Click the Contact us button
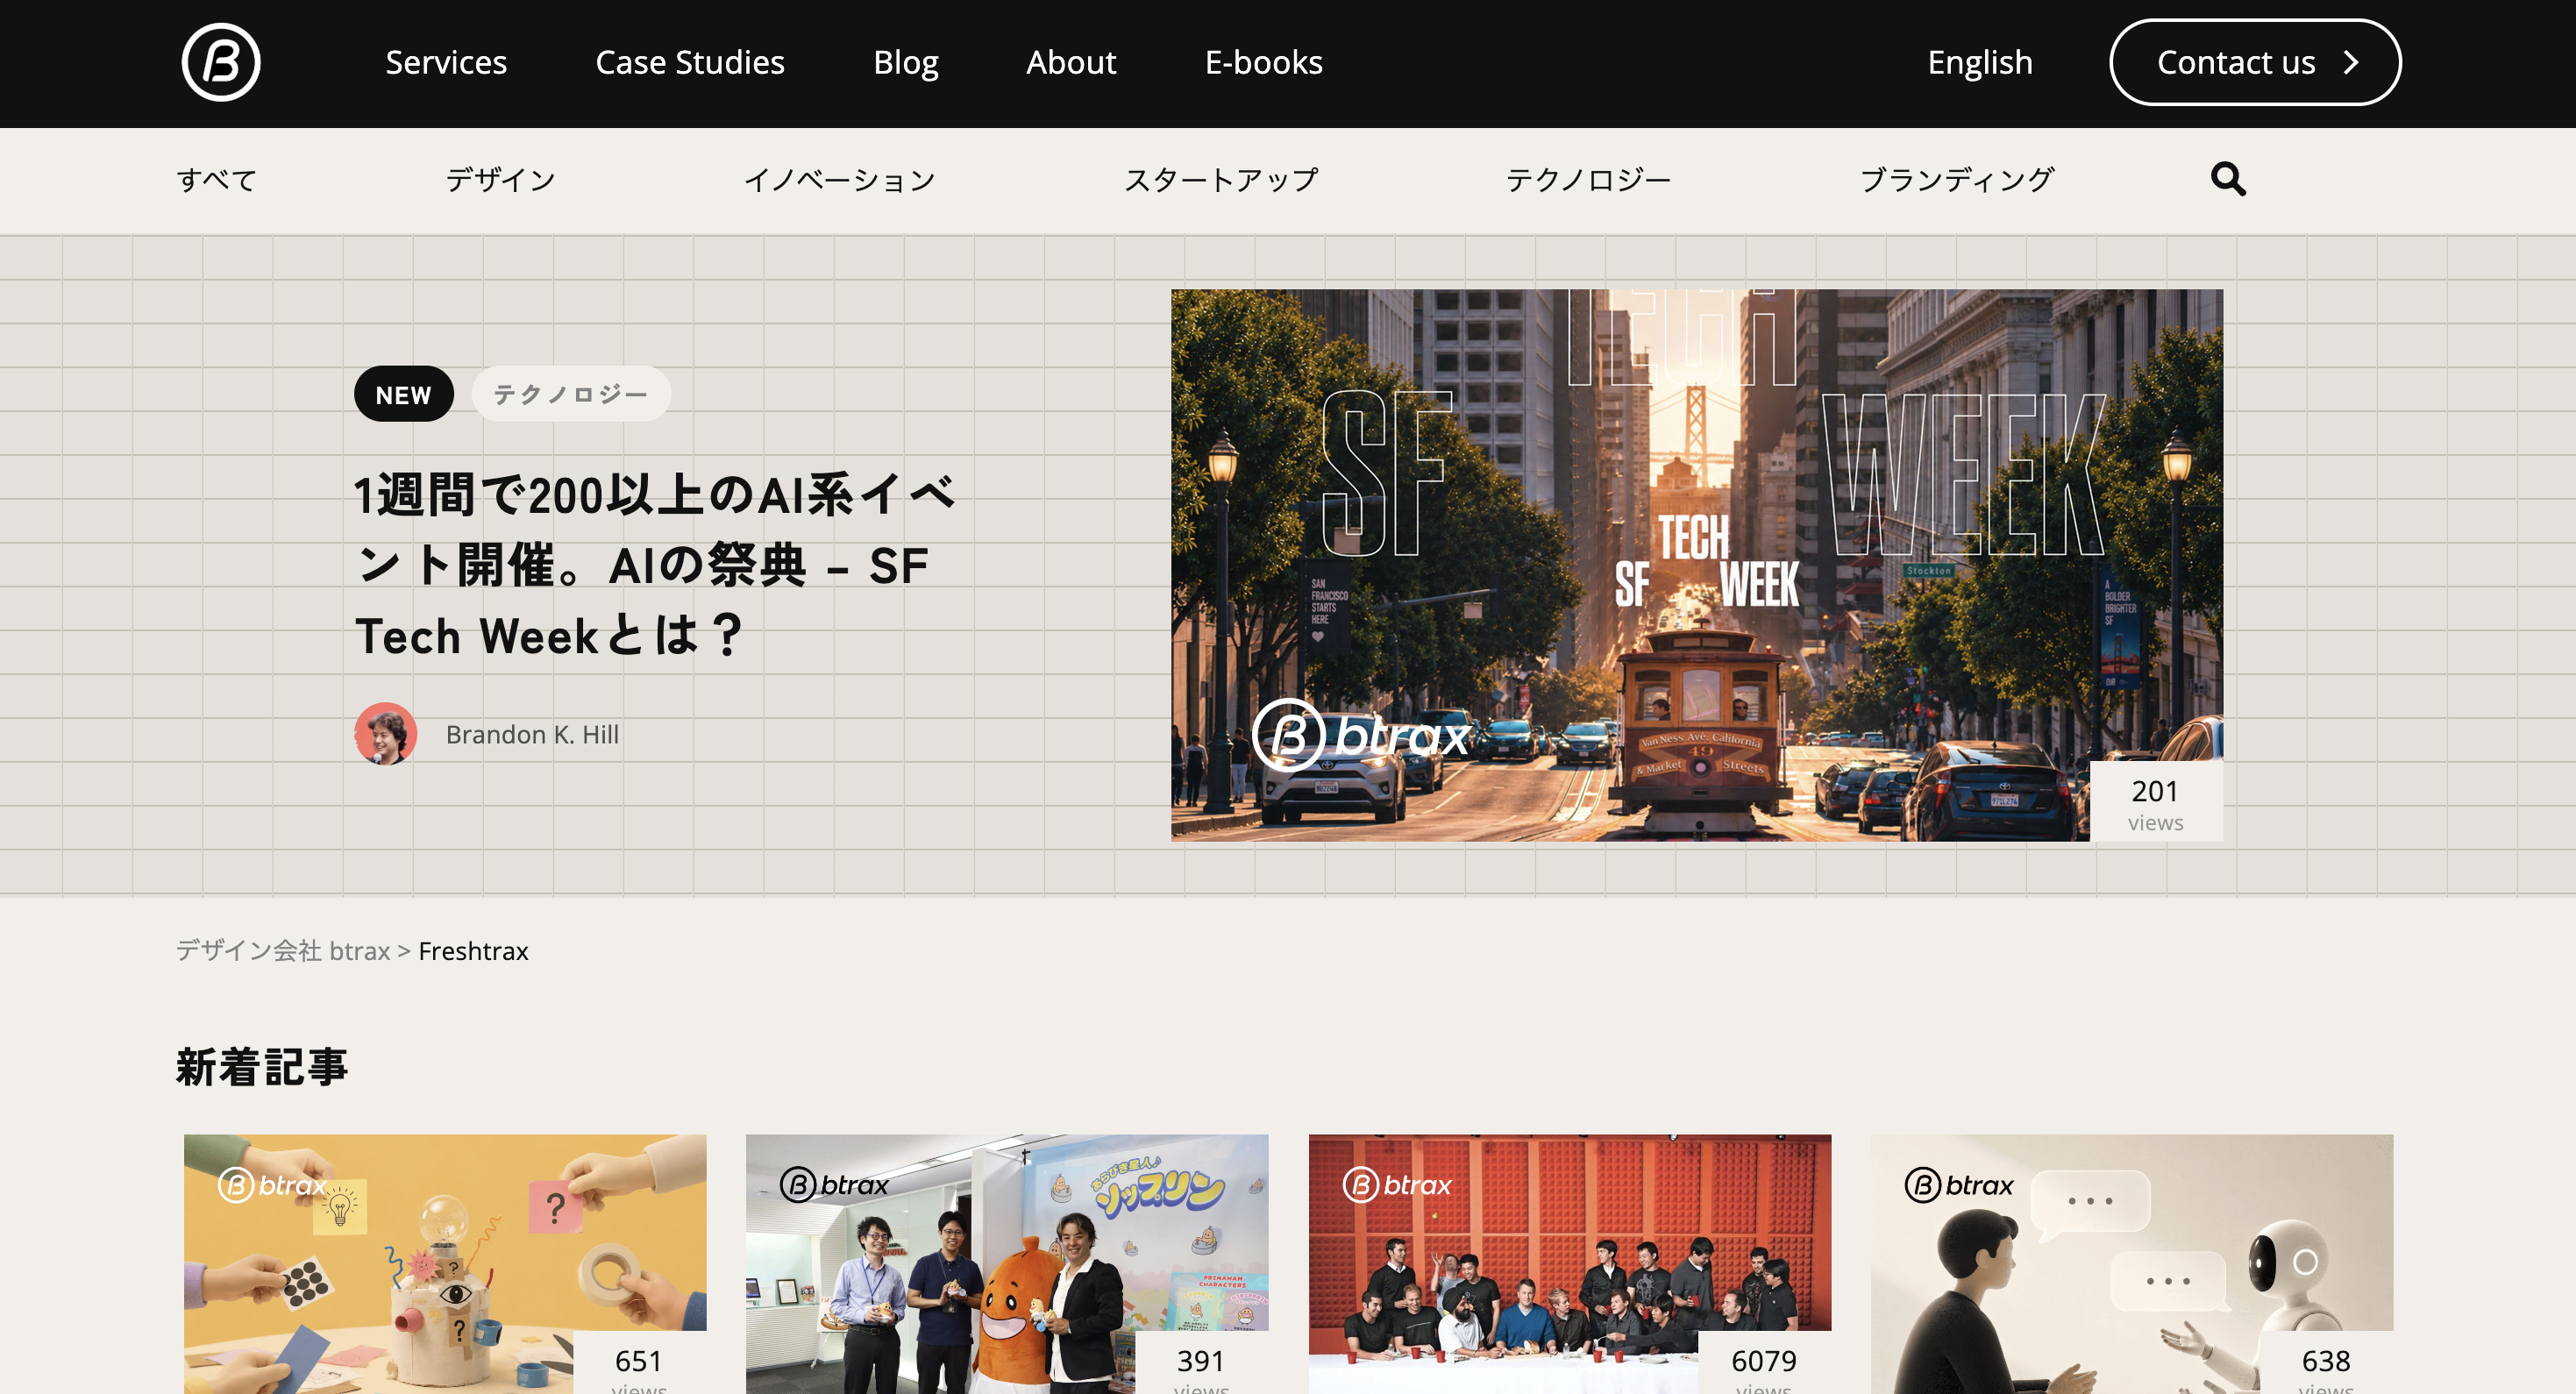This screenshot has height=1394, width=2576. [x=2254, y=62]
